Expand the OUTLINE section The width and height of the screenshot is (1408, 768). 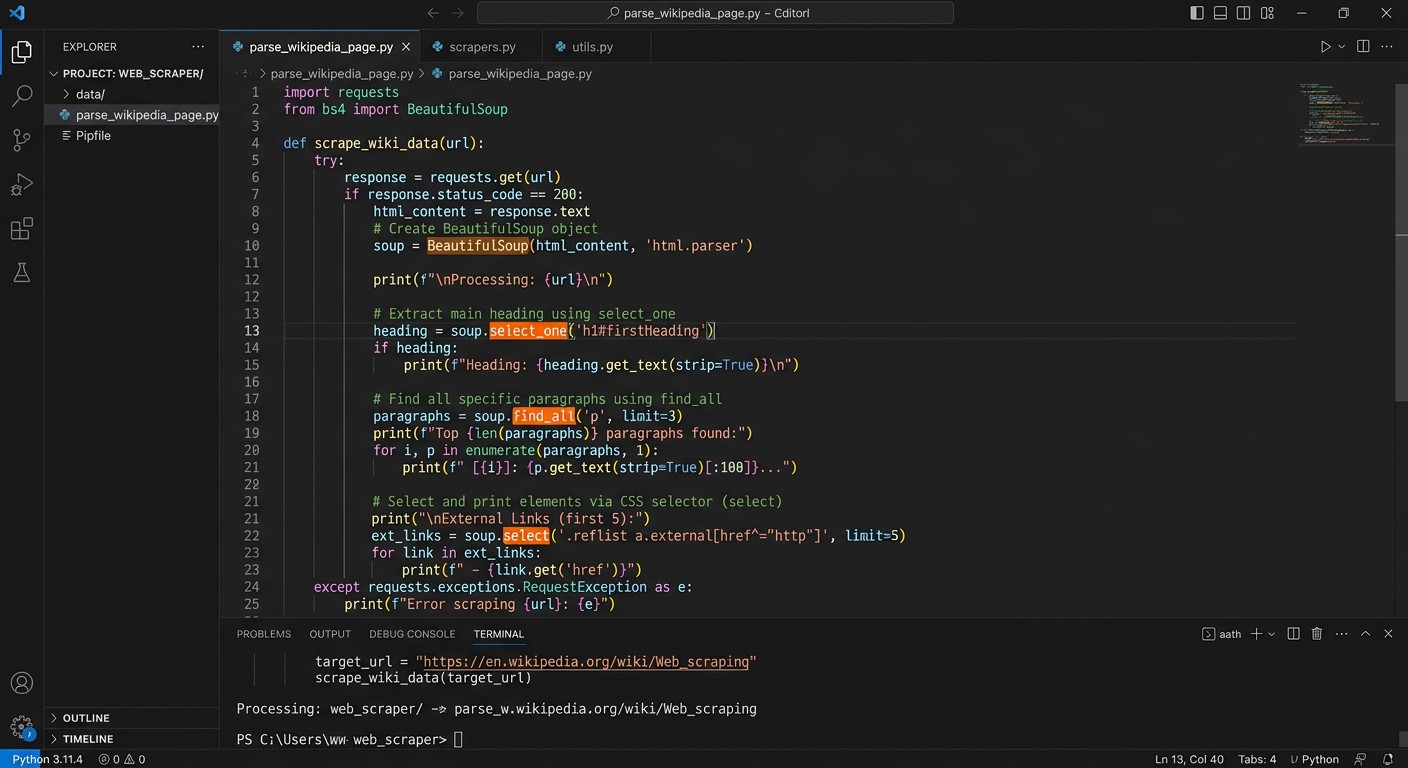click(x=132, y=718)
